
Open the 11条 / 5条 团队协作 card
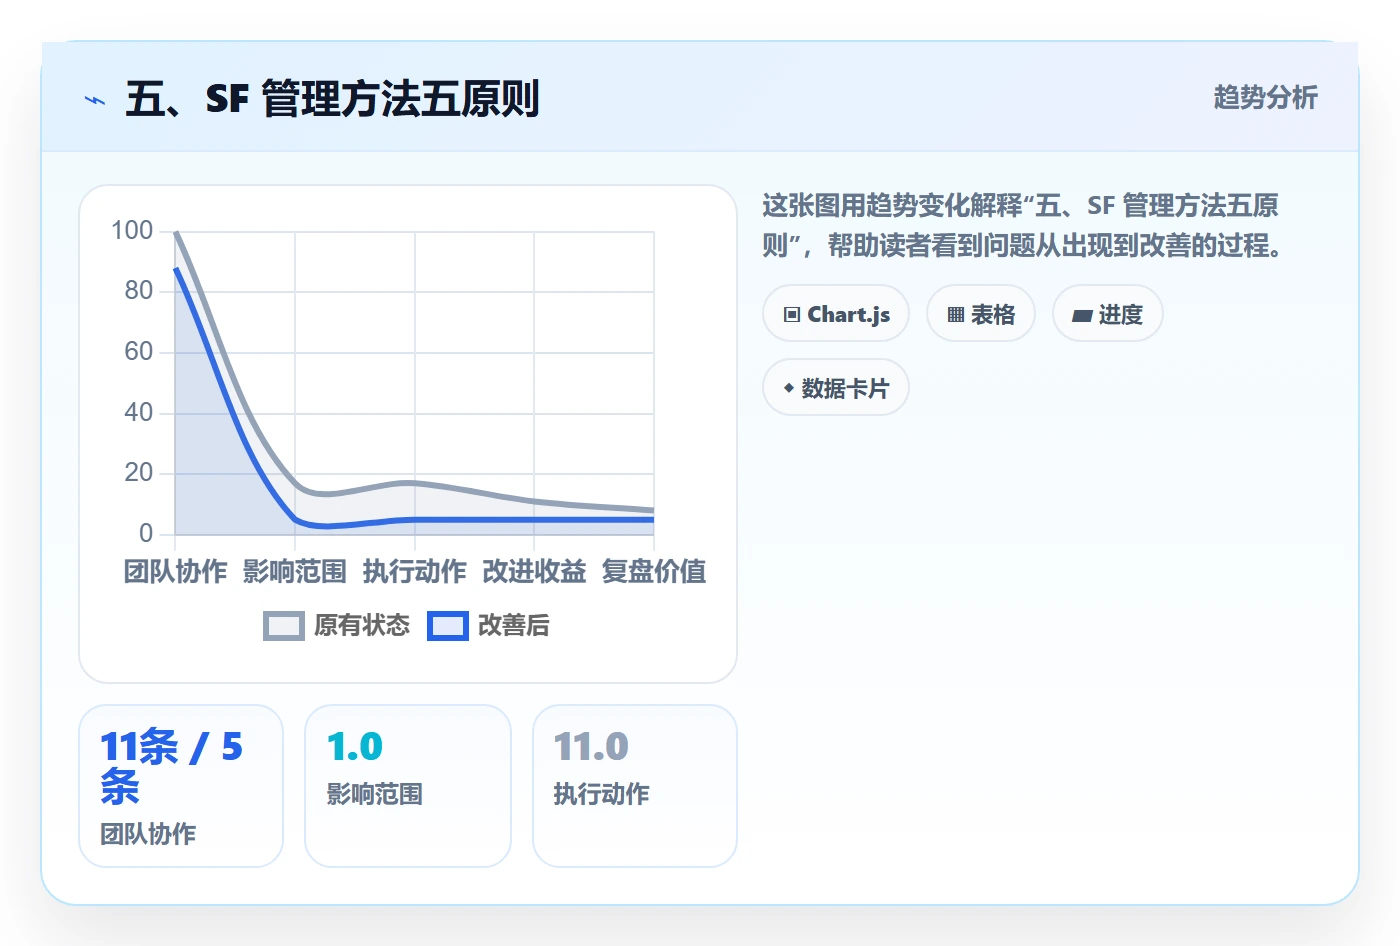(x=181, y=786)
